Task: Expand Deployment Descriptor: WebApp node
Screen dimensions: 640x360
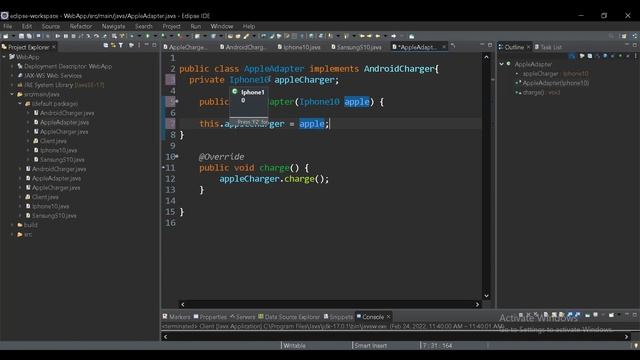Action: tap(12, 66)
